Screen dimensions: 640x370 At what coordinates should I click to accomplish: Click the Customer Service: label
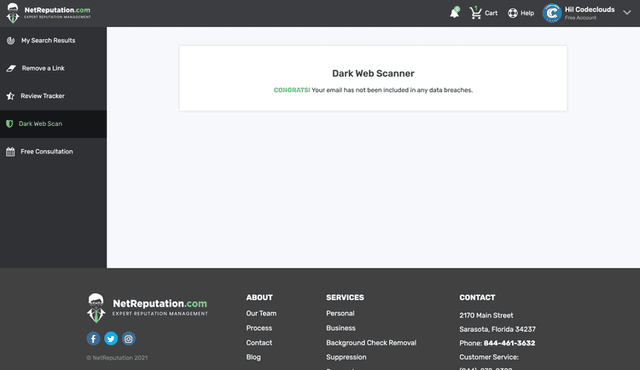pos(489,357)
